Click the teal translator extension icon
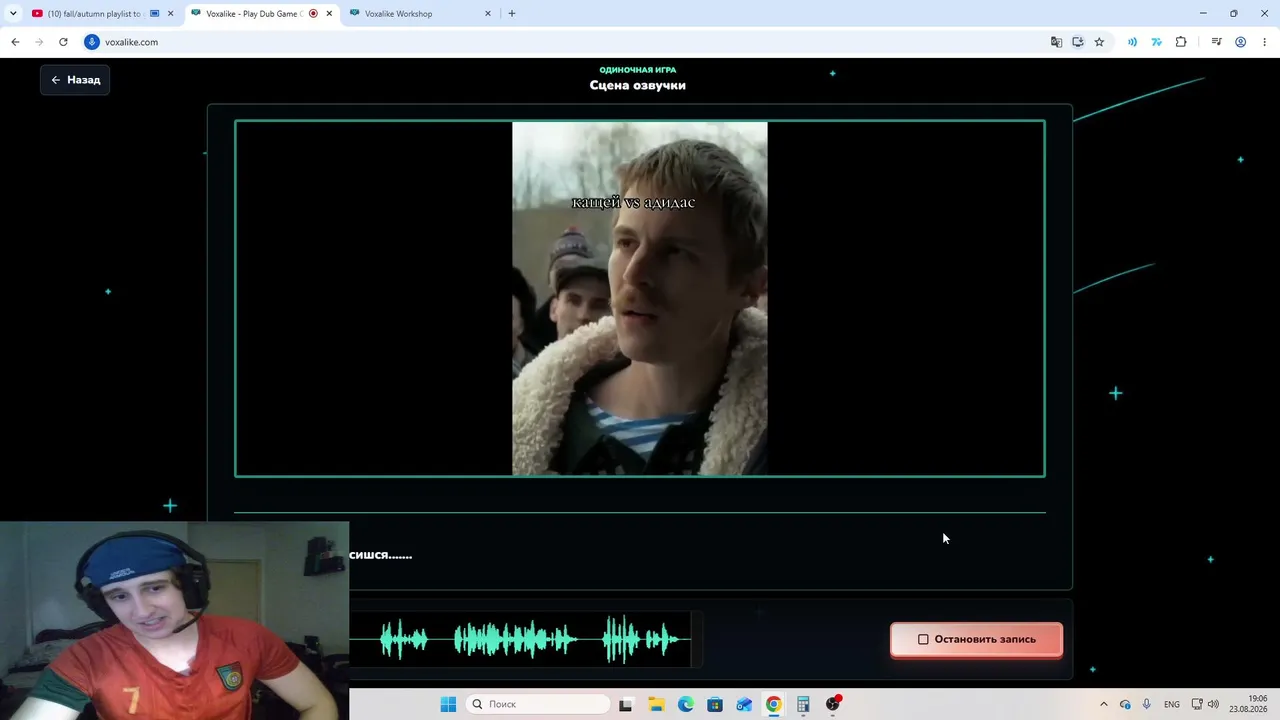 point(1156,42)
